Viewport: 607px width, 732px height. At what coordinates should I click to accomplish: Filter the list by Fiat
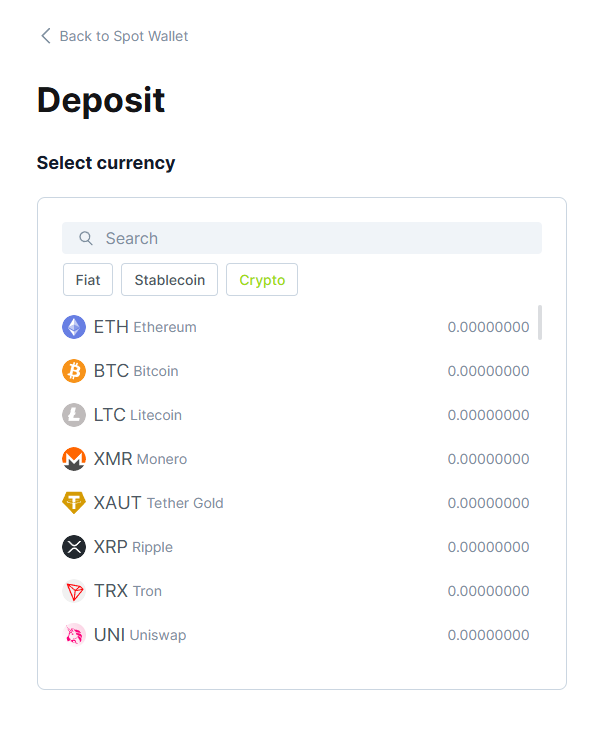click(x=88, y=280)
